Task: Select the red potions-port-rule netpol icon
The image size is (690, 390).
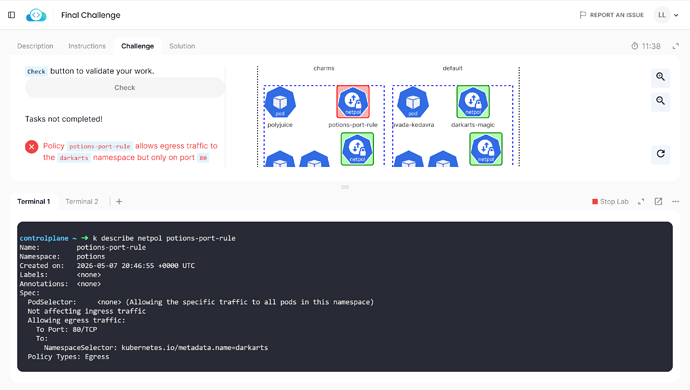Action: 353,102
